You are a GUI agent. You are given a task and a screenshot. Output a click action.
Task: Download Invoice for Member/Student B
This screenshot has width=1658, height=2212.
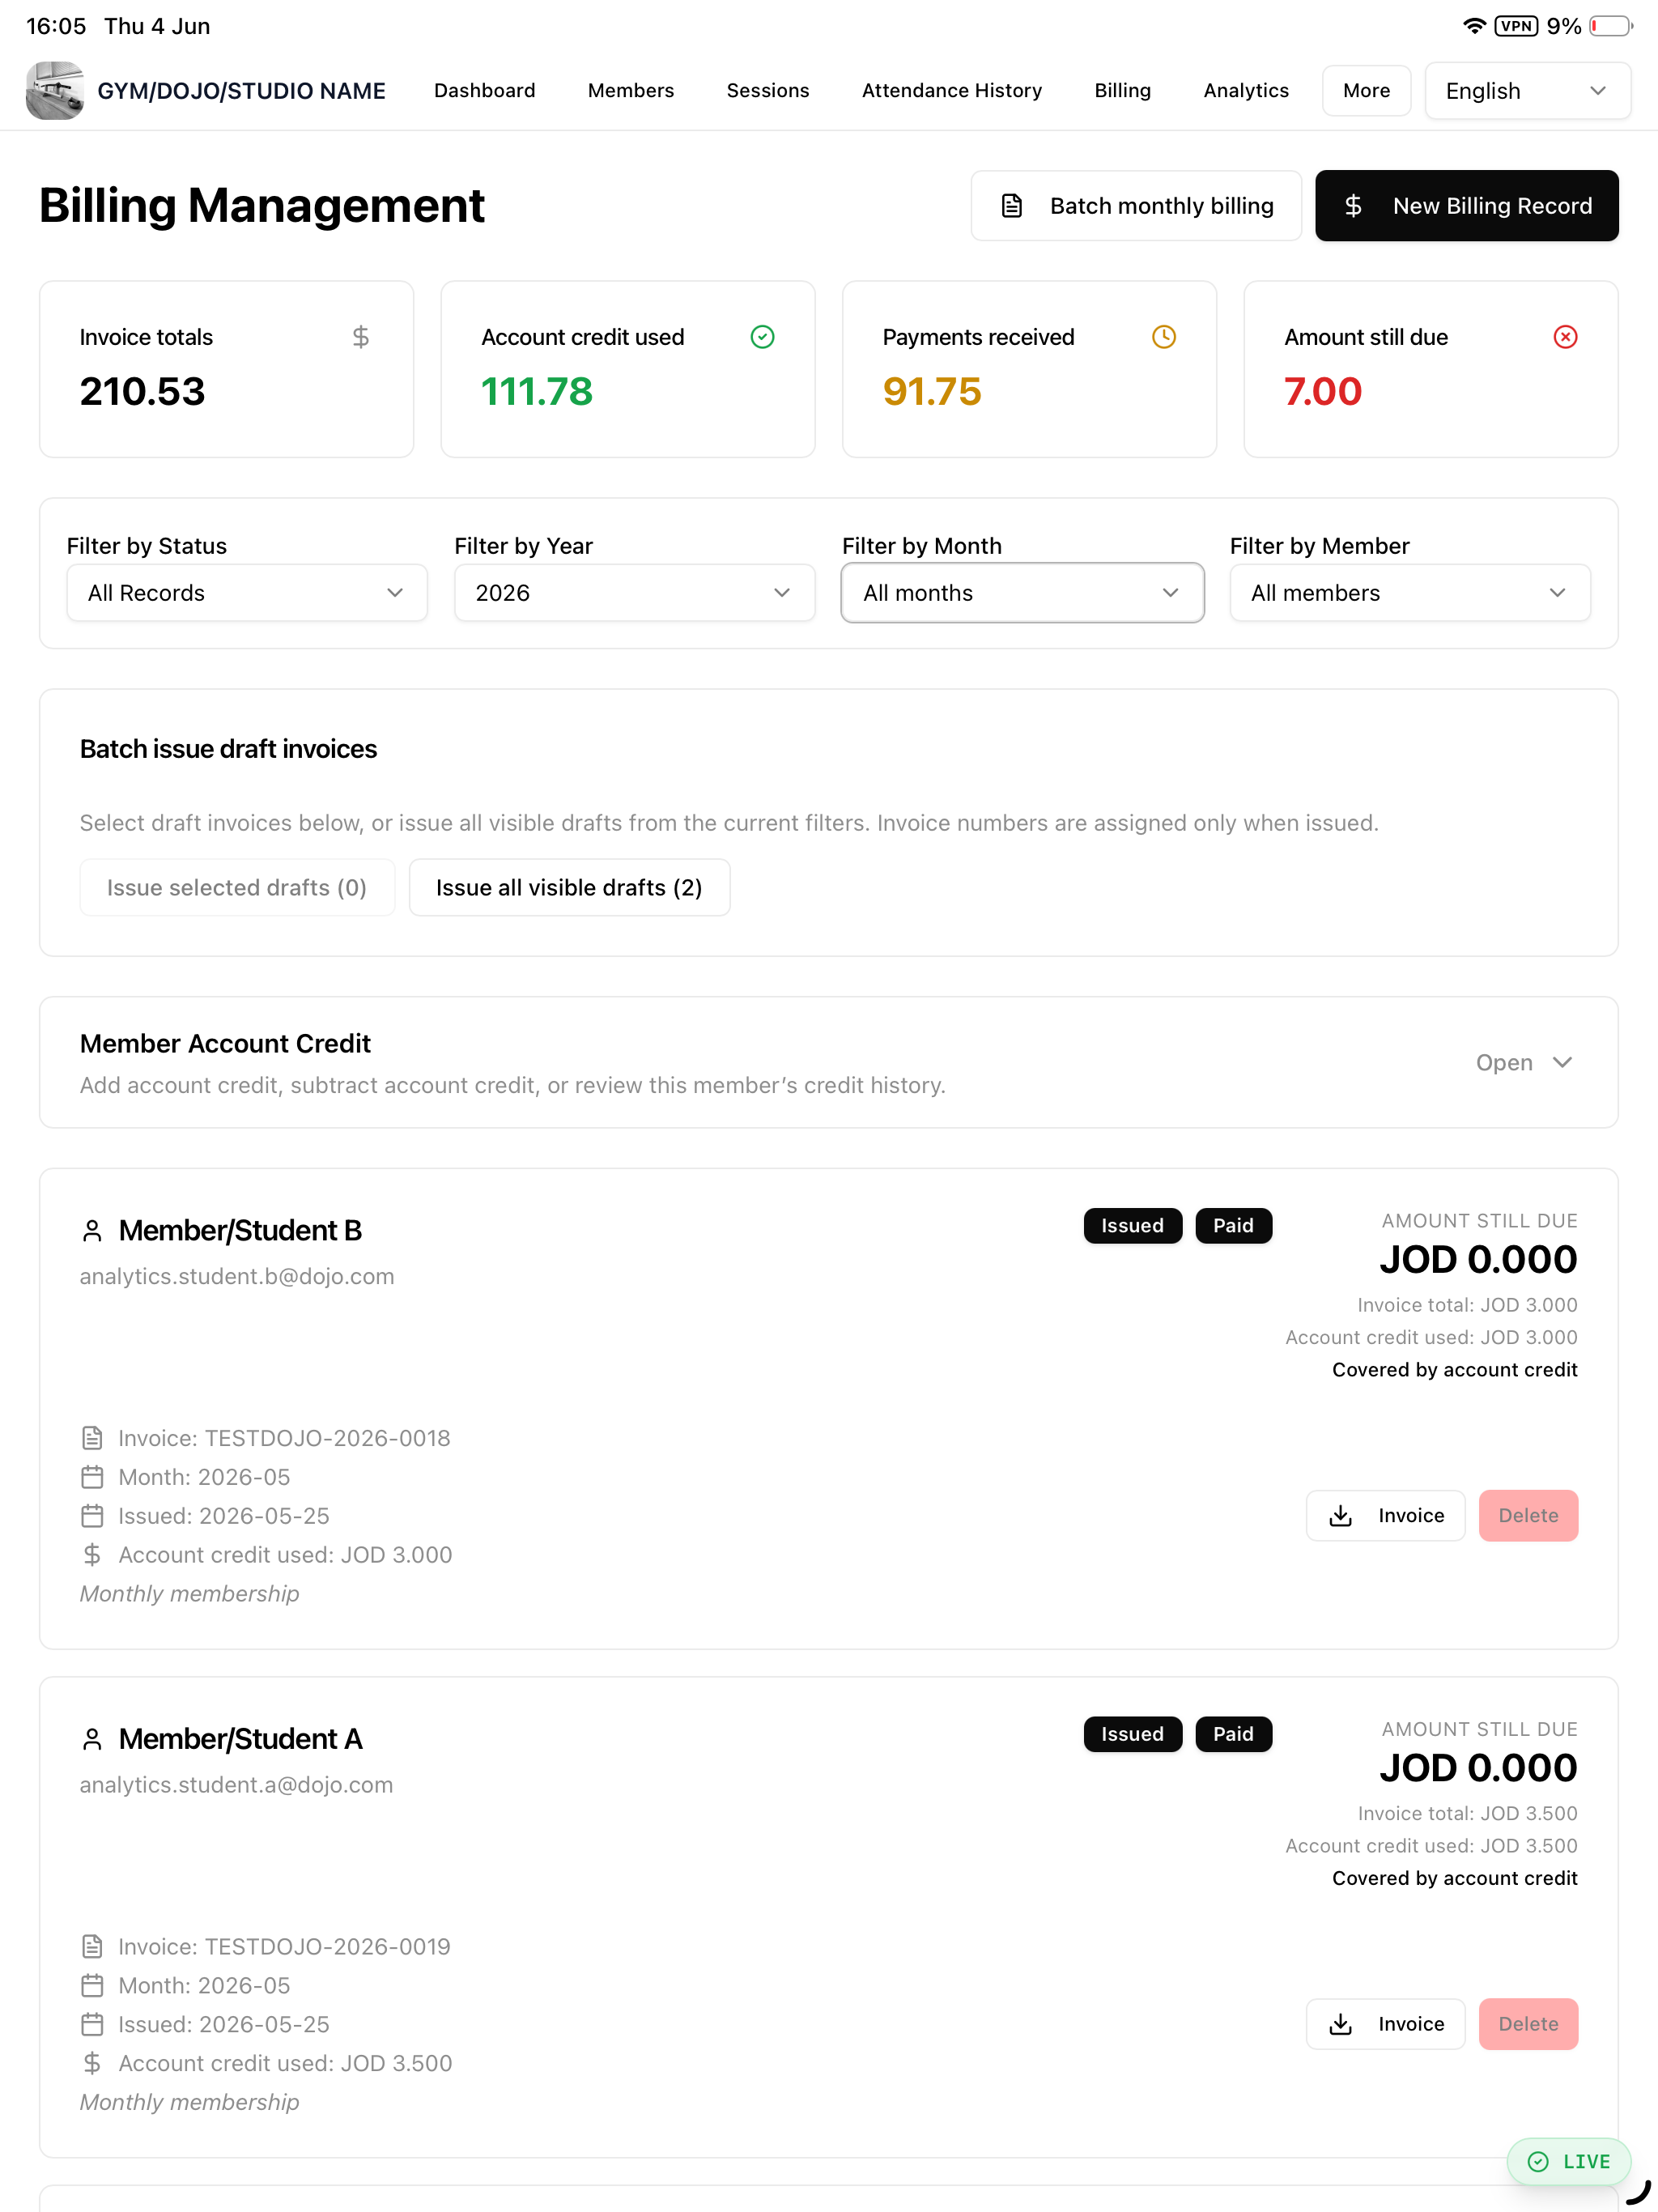pos(1385,1516)
